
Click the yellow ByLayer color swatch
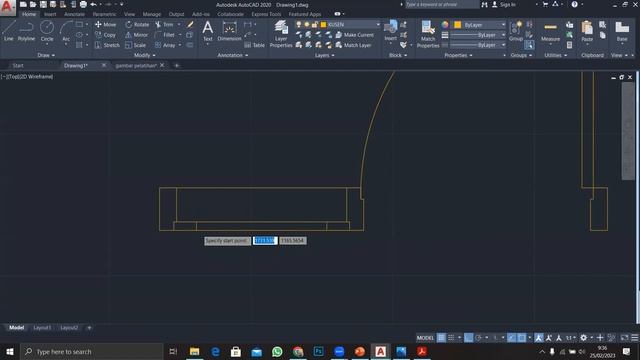458,25
